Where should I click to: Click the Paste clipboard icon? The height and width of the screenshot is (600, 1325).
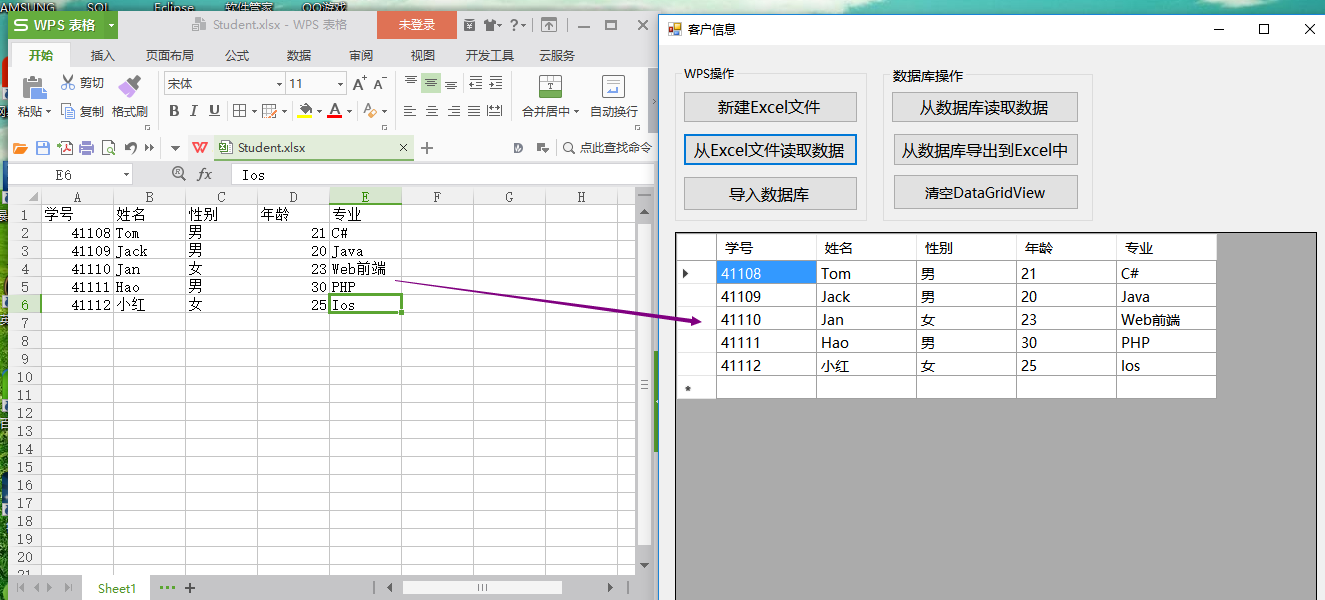pyautogui.click(x=34, y=88)
